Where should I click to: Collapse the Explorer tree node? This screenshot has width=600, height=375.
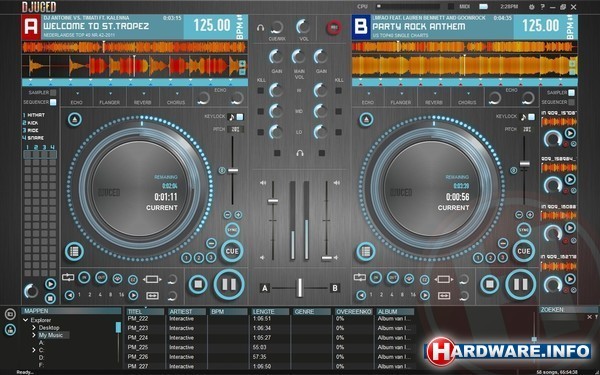[26, 320]
